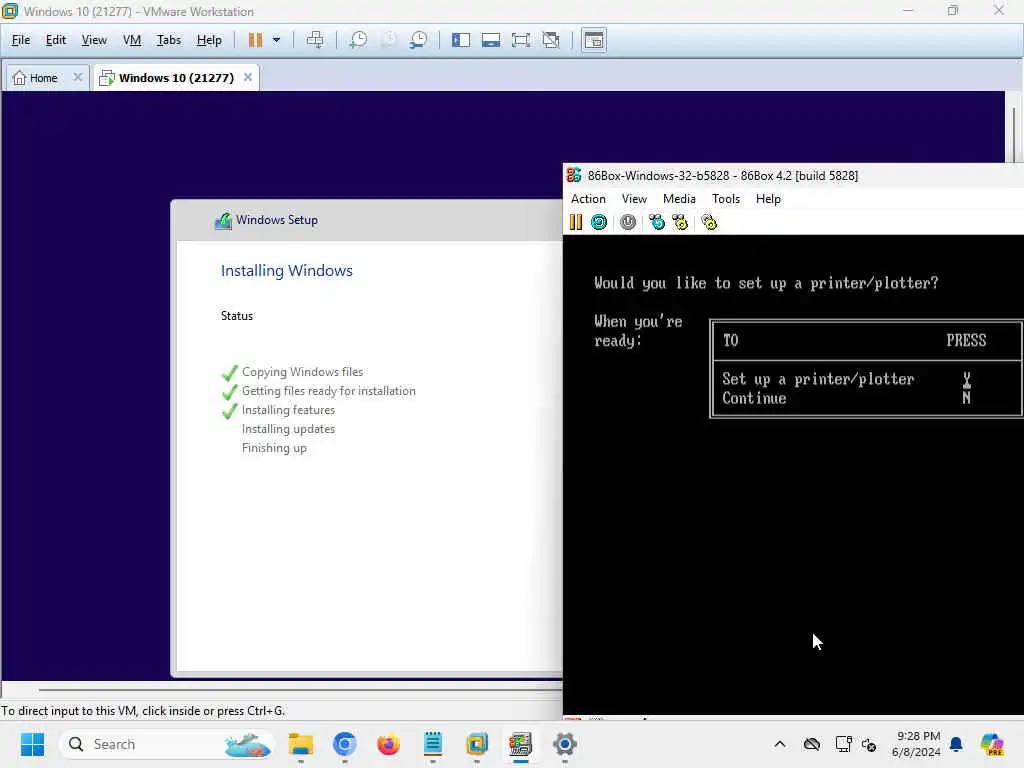Open 86Box taskbar icon
Image resolution: width=1024 pixels, height=768 pixels.
click(x=520, y=744)
